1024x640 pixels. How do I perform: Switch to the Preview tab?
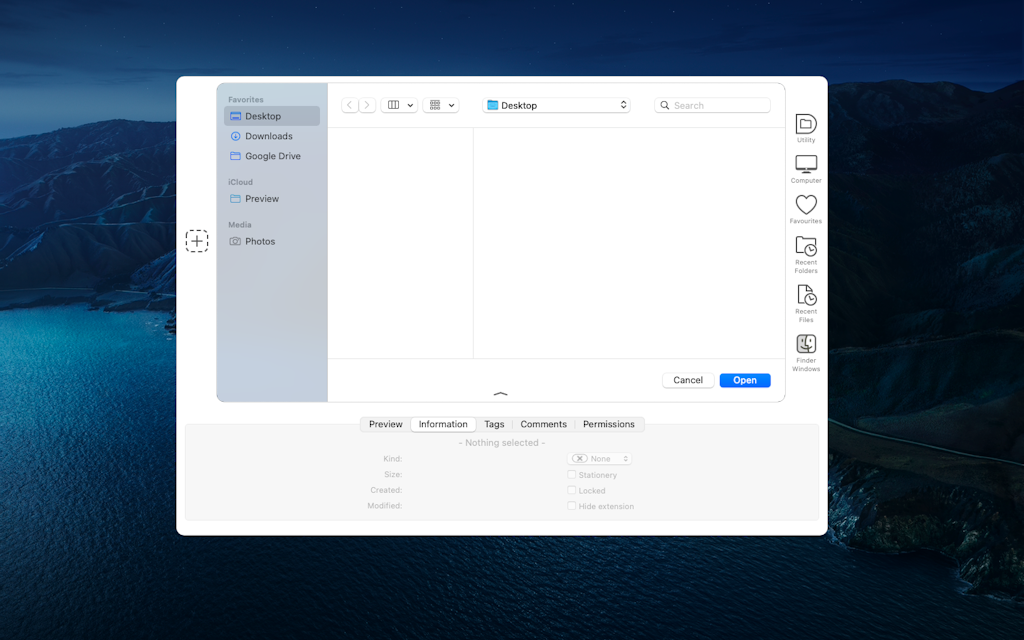click(385, 424)
